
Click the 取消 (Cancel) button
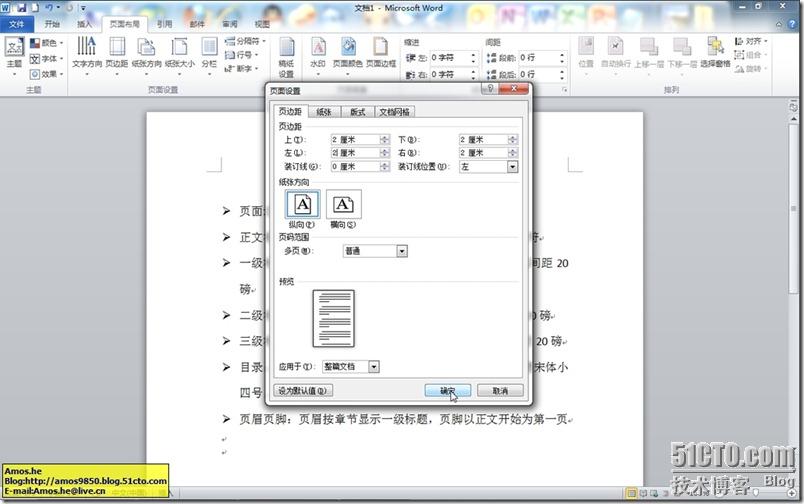500,391
